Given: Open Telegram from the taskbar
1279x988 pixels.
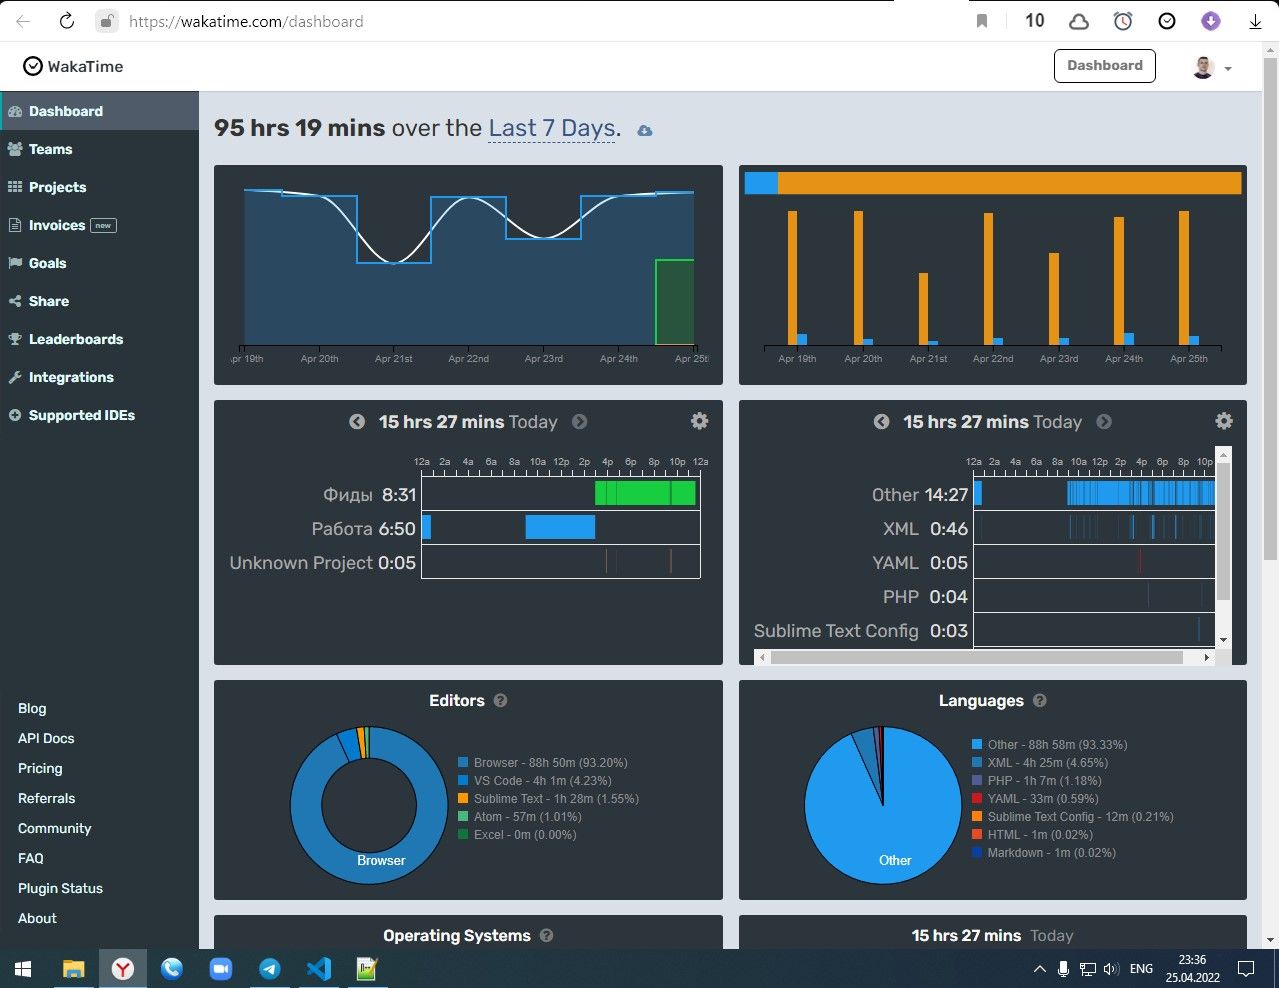Looking at the screenshot, I should point(270,968).
